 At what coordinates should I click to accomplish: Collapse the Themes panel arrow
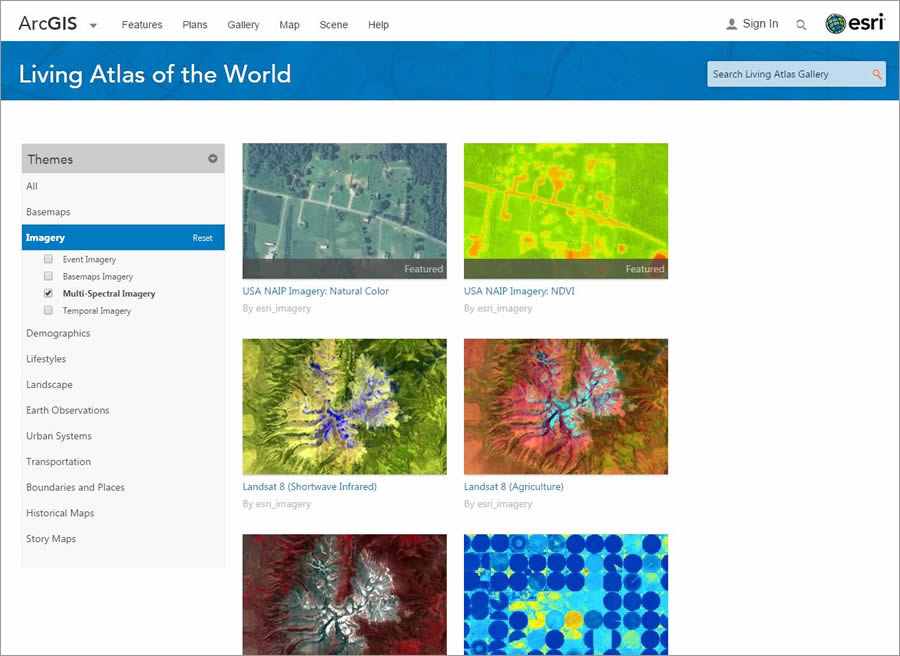click(x=212, y=158)
